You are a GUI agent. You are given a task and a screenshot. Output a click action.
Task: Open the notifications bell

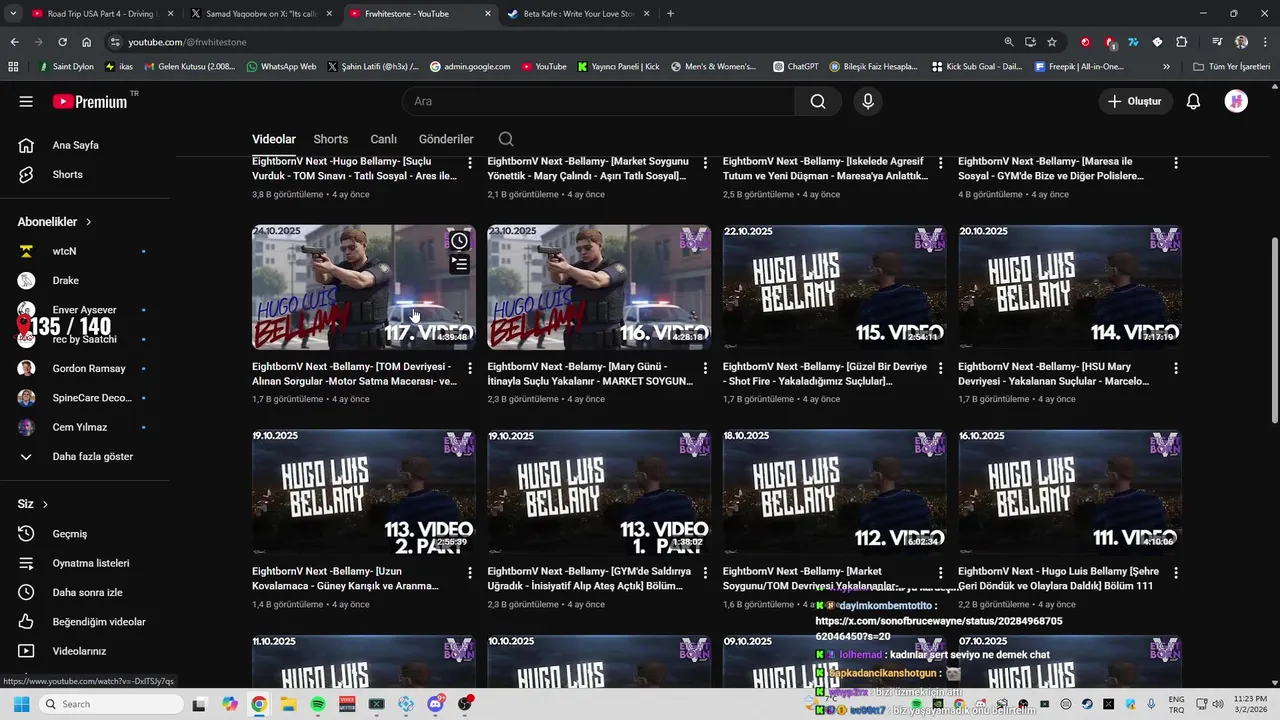pos(1193,101)
